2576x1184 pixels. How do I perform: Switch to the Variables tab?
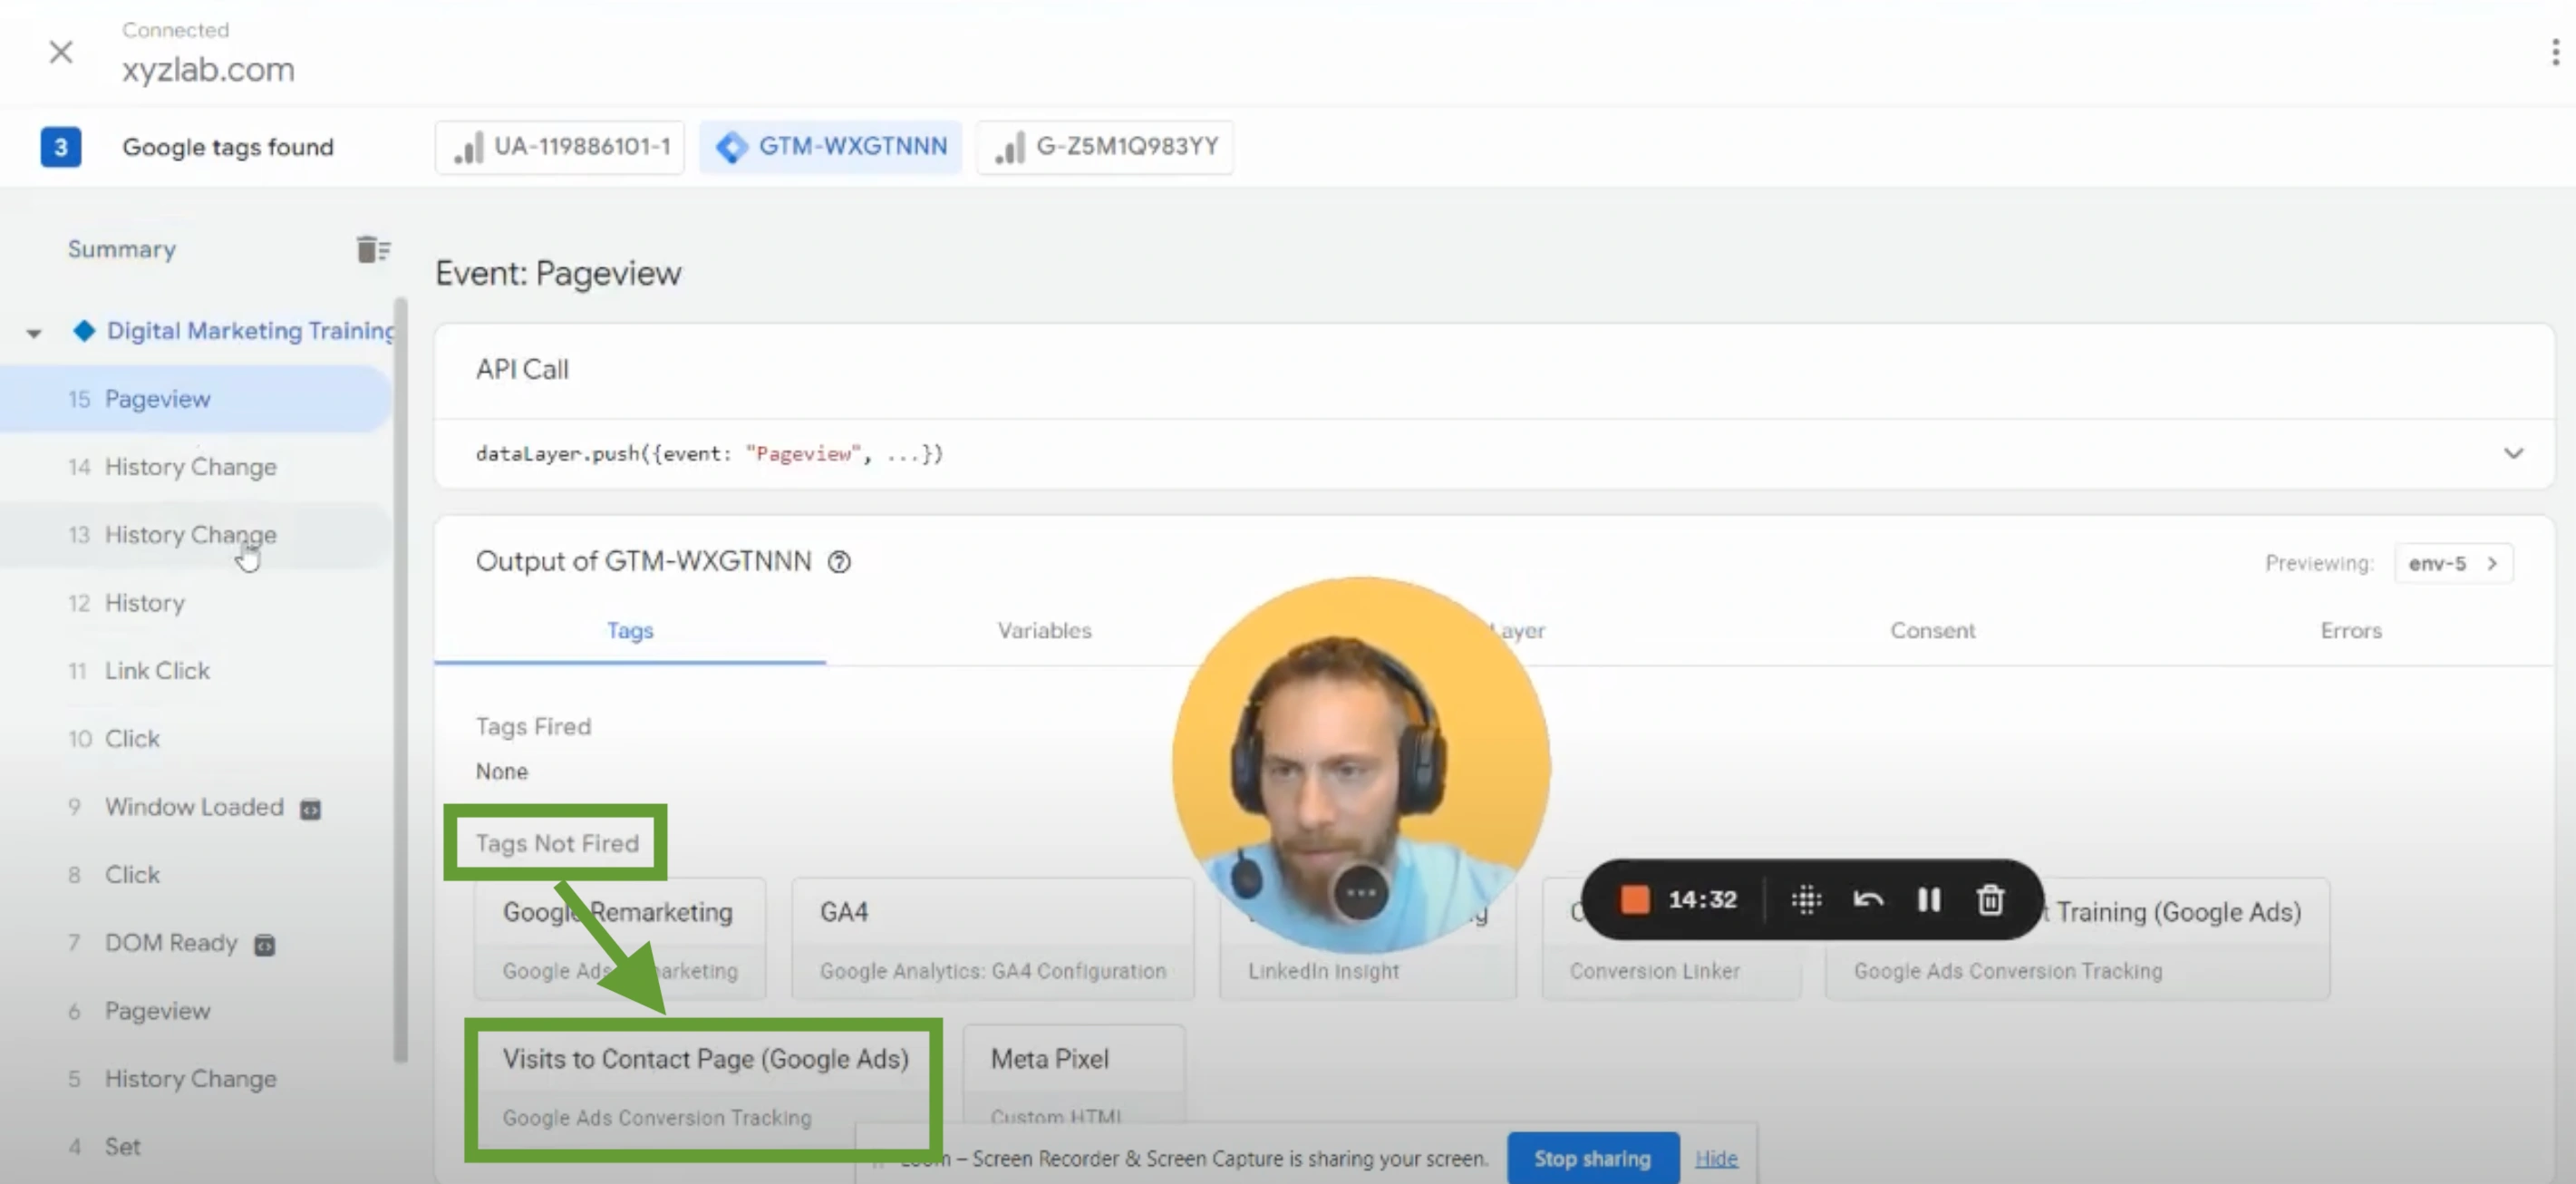point(1044,631)
